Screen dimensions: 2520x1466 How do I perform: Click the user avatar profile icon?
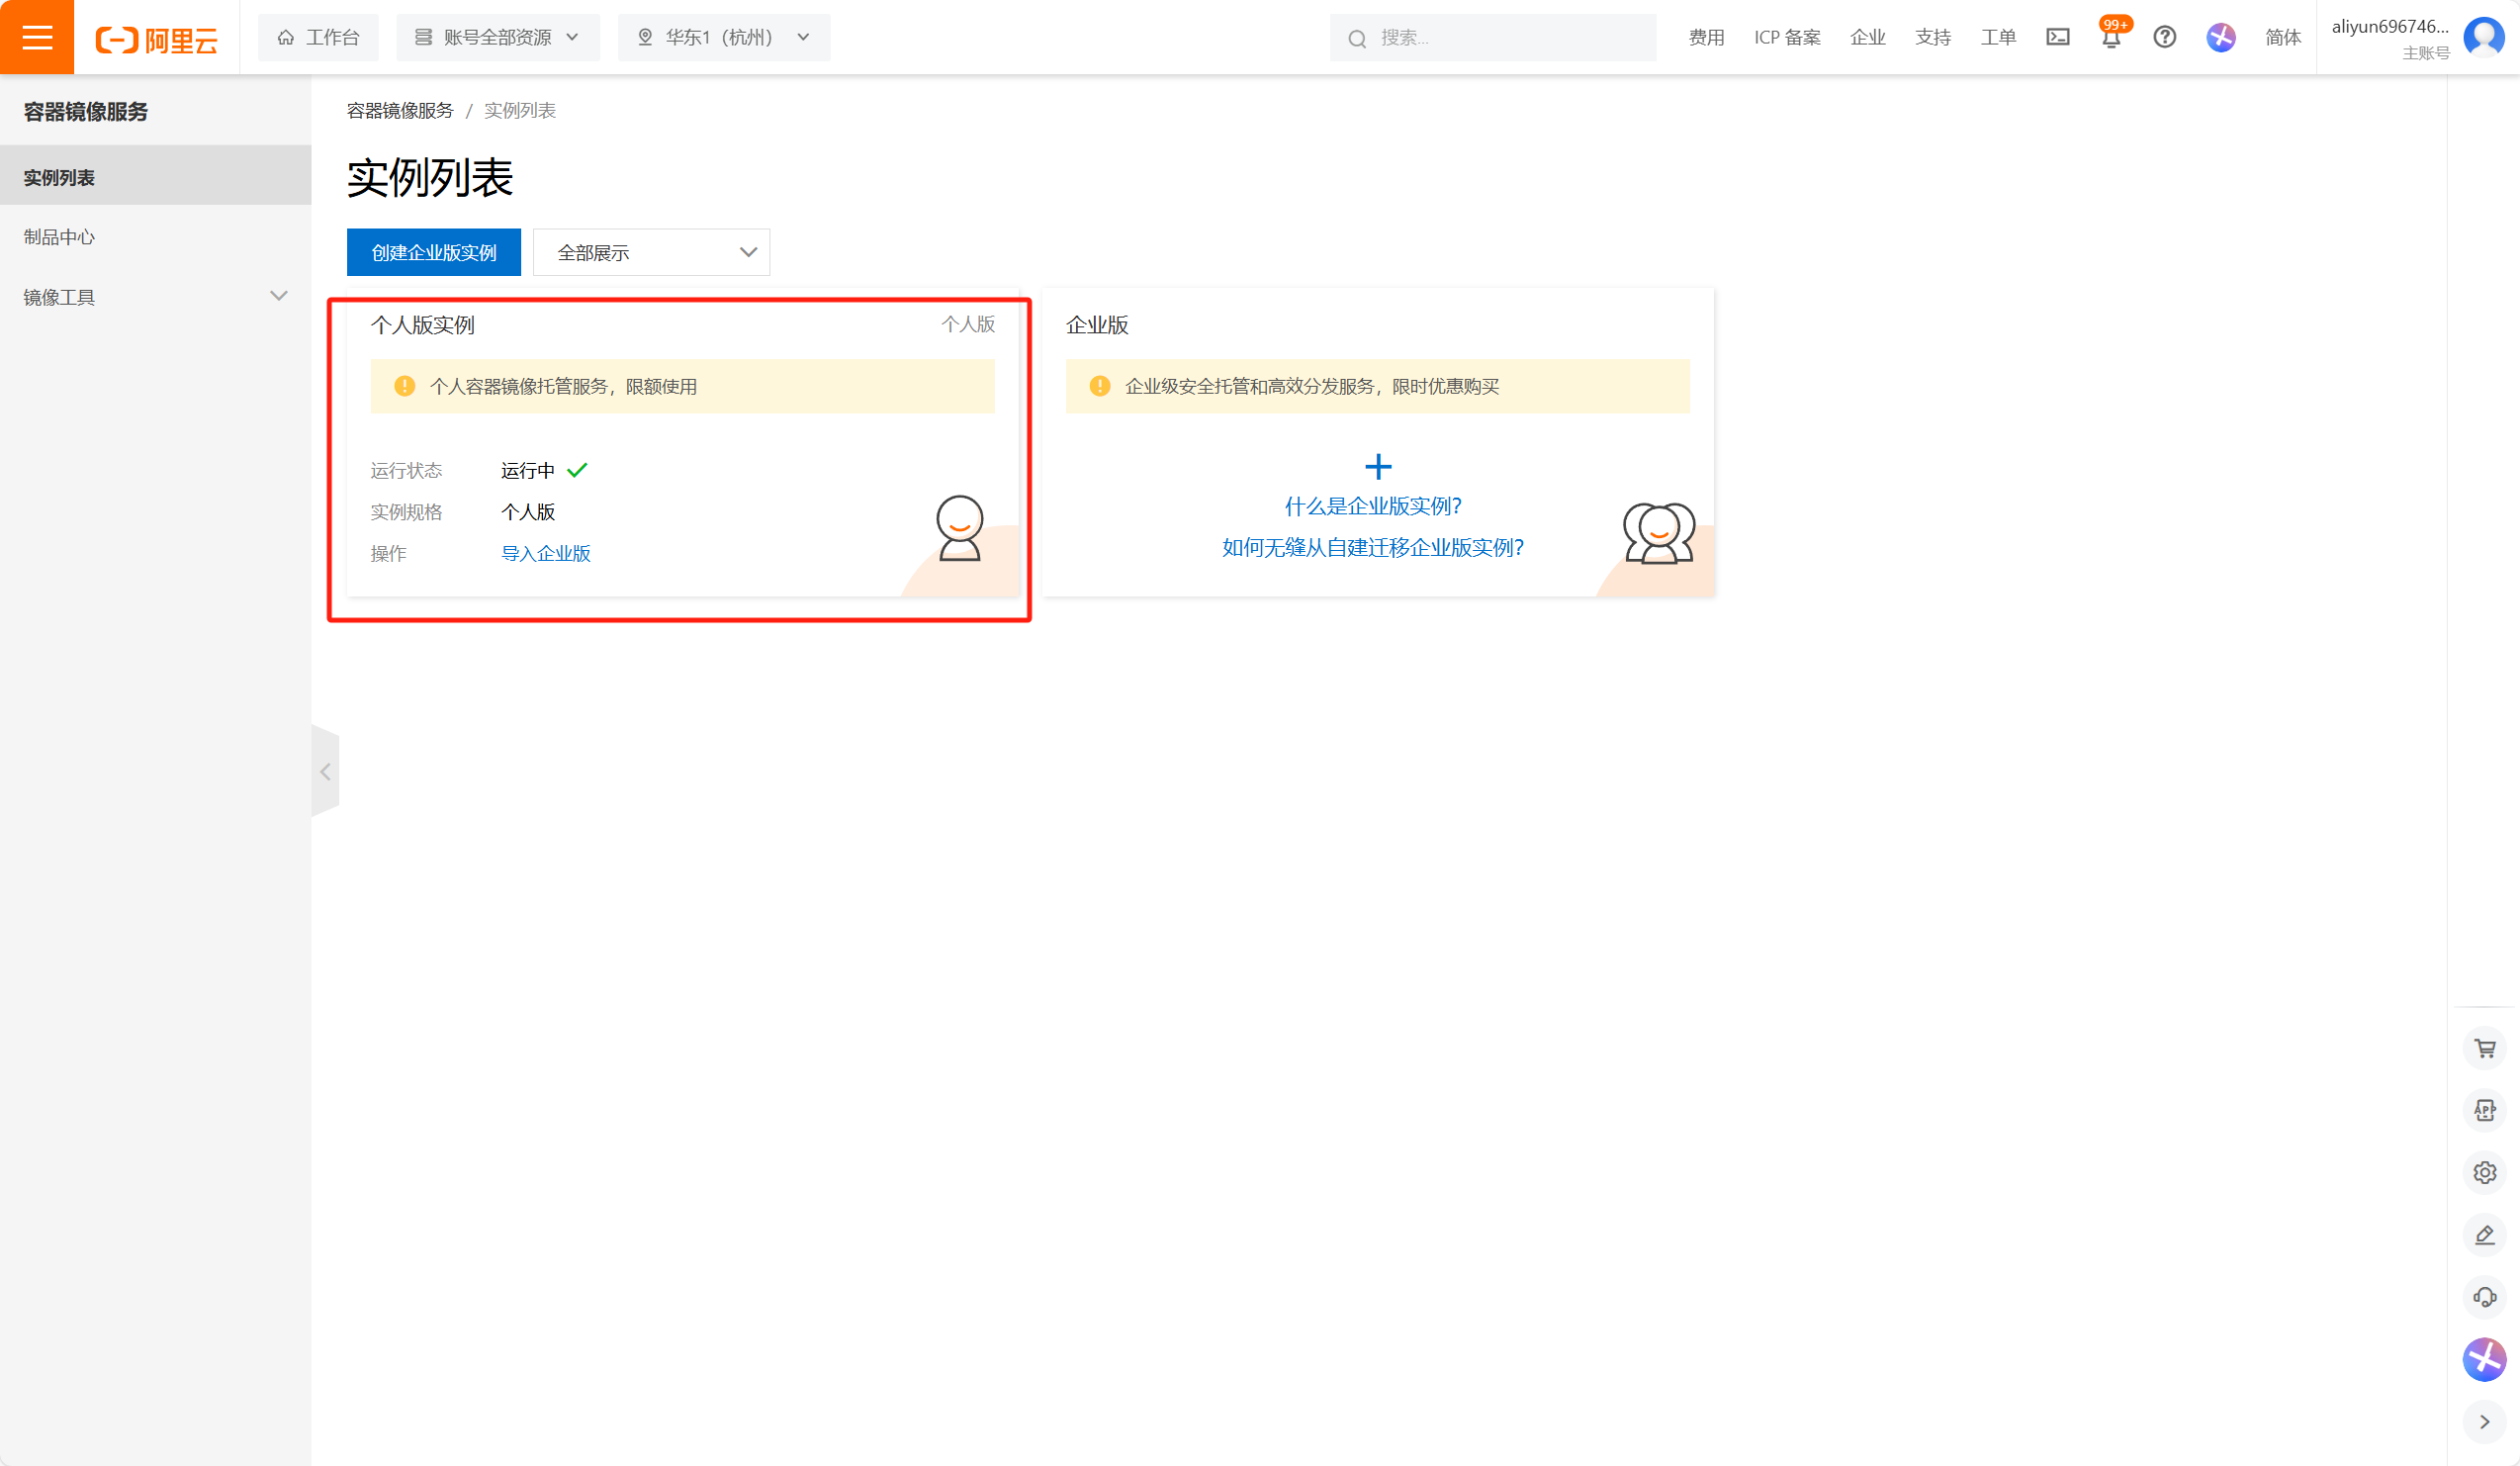[x=2484, y=37]
